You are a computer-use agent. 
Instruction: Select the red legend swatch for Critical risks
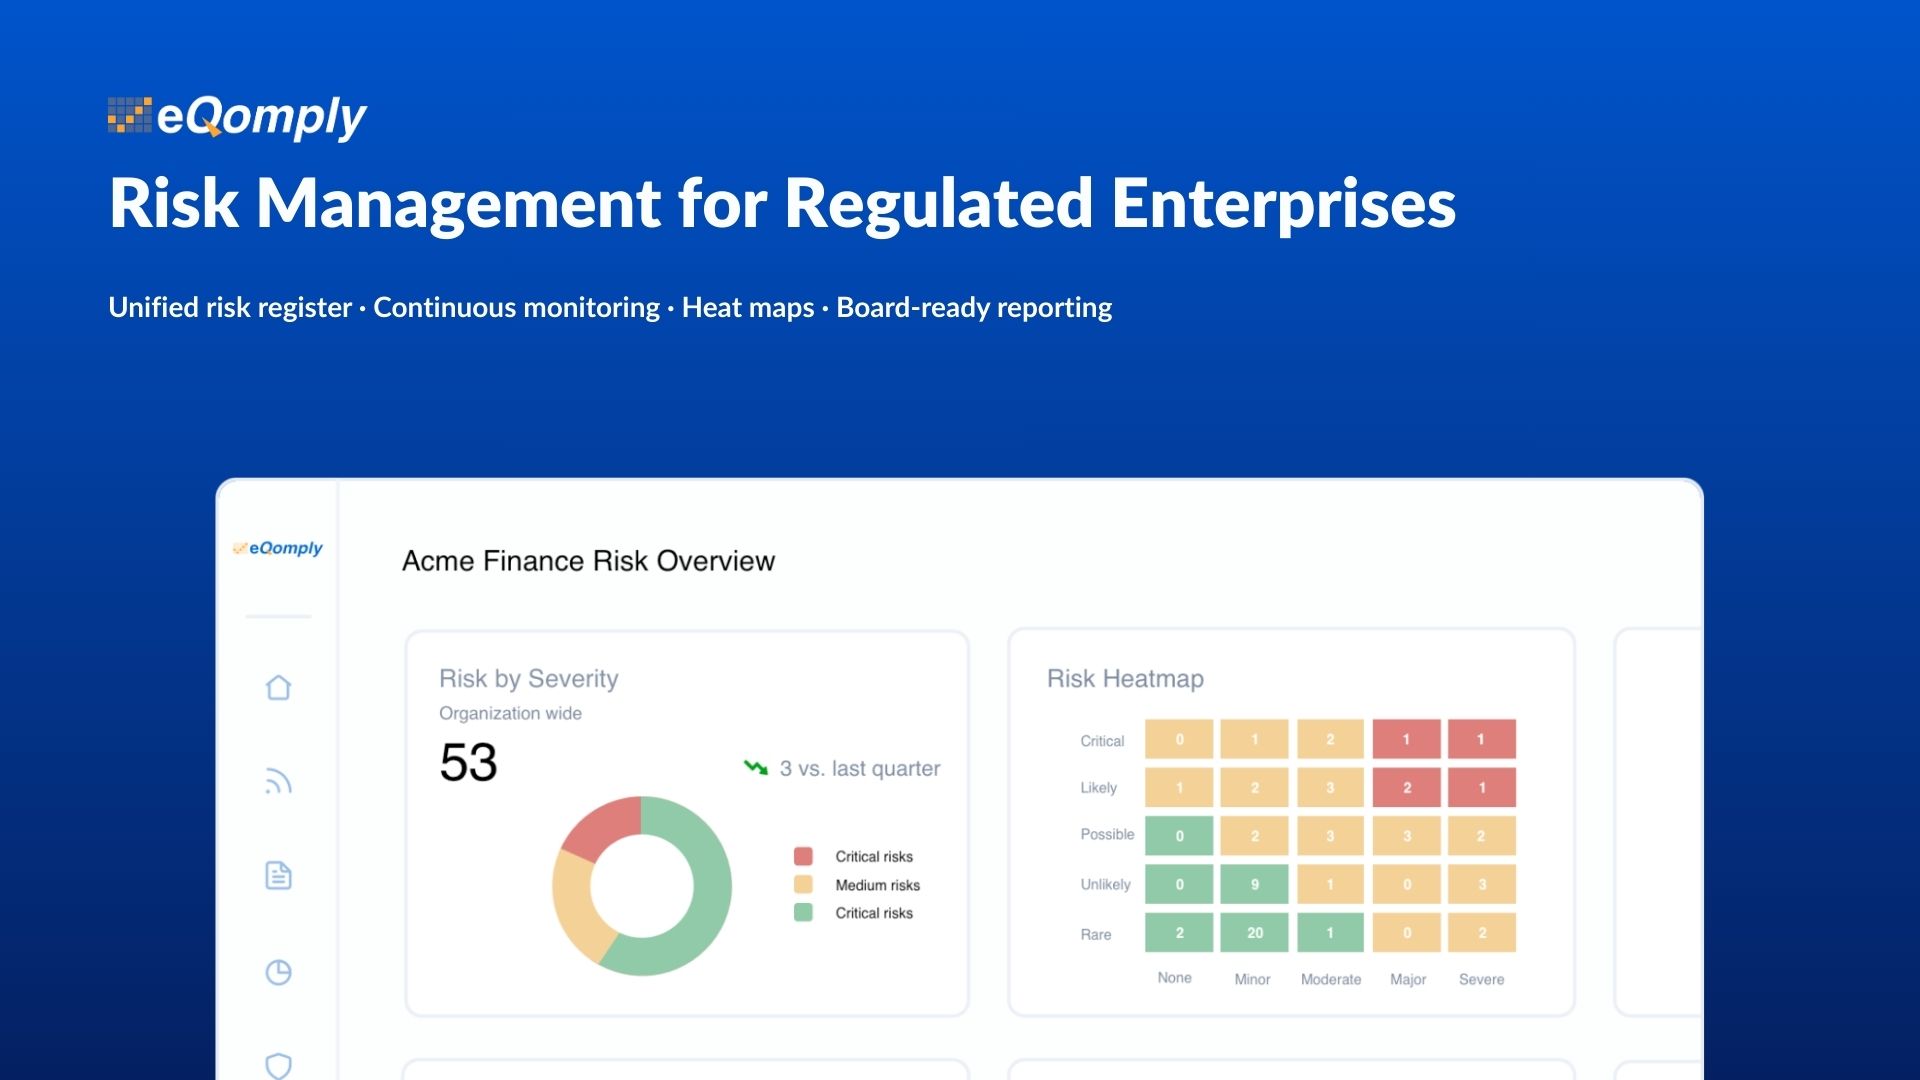coord(803,856)
